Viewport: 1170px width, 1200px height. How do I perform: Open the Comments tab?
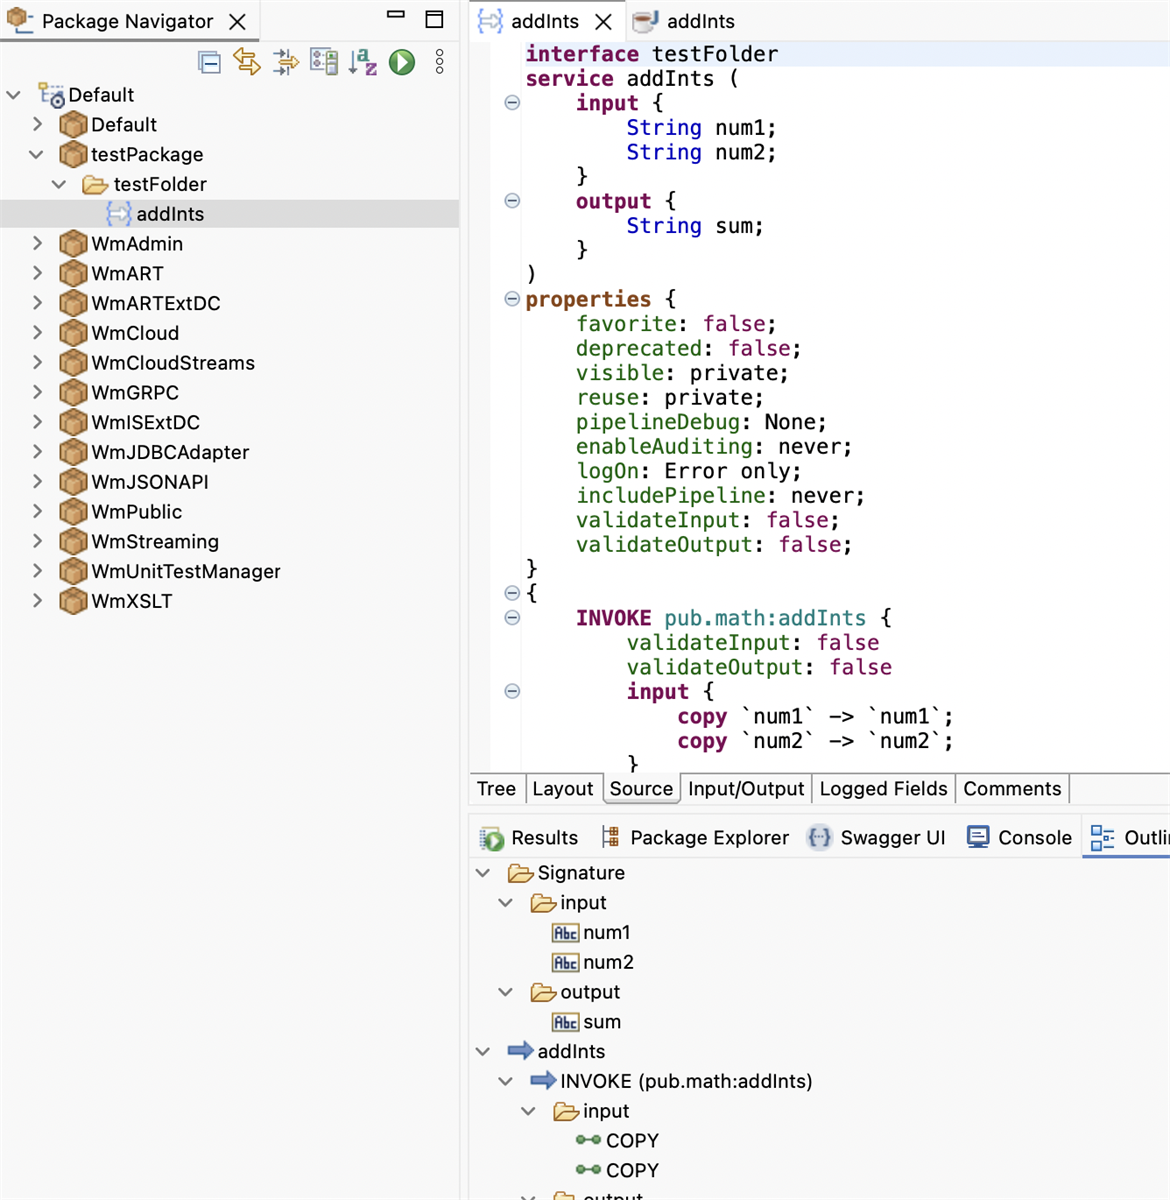pos(1012,789)
